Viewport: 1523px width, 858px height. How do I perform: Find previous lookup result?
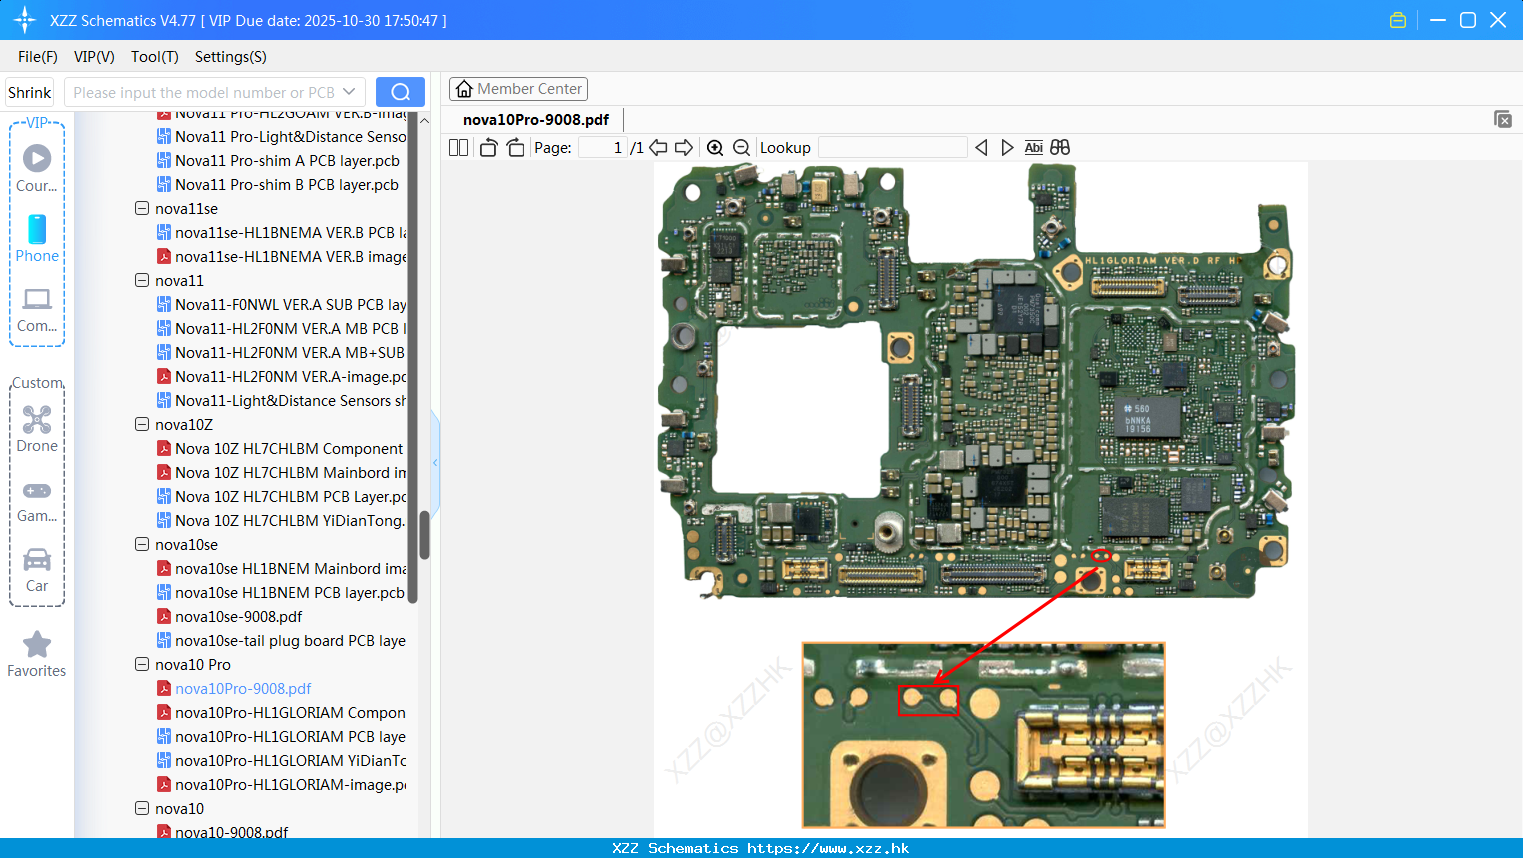[x=981, y=148]
